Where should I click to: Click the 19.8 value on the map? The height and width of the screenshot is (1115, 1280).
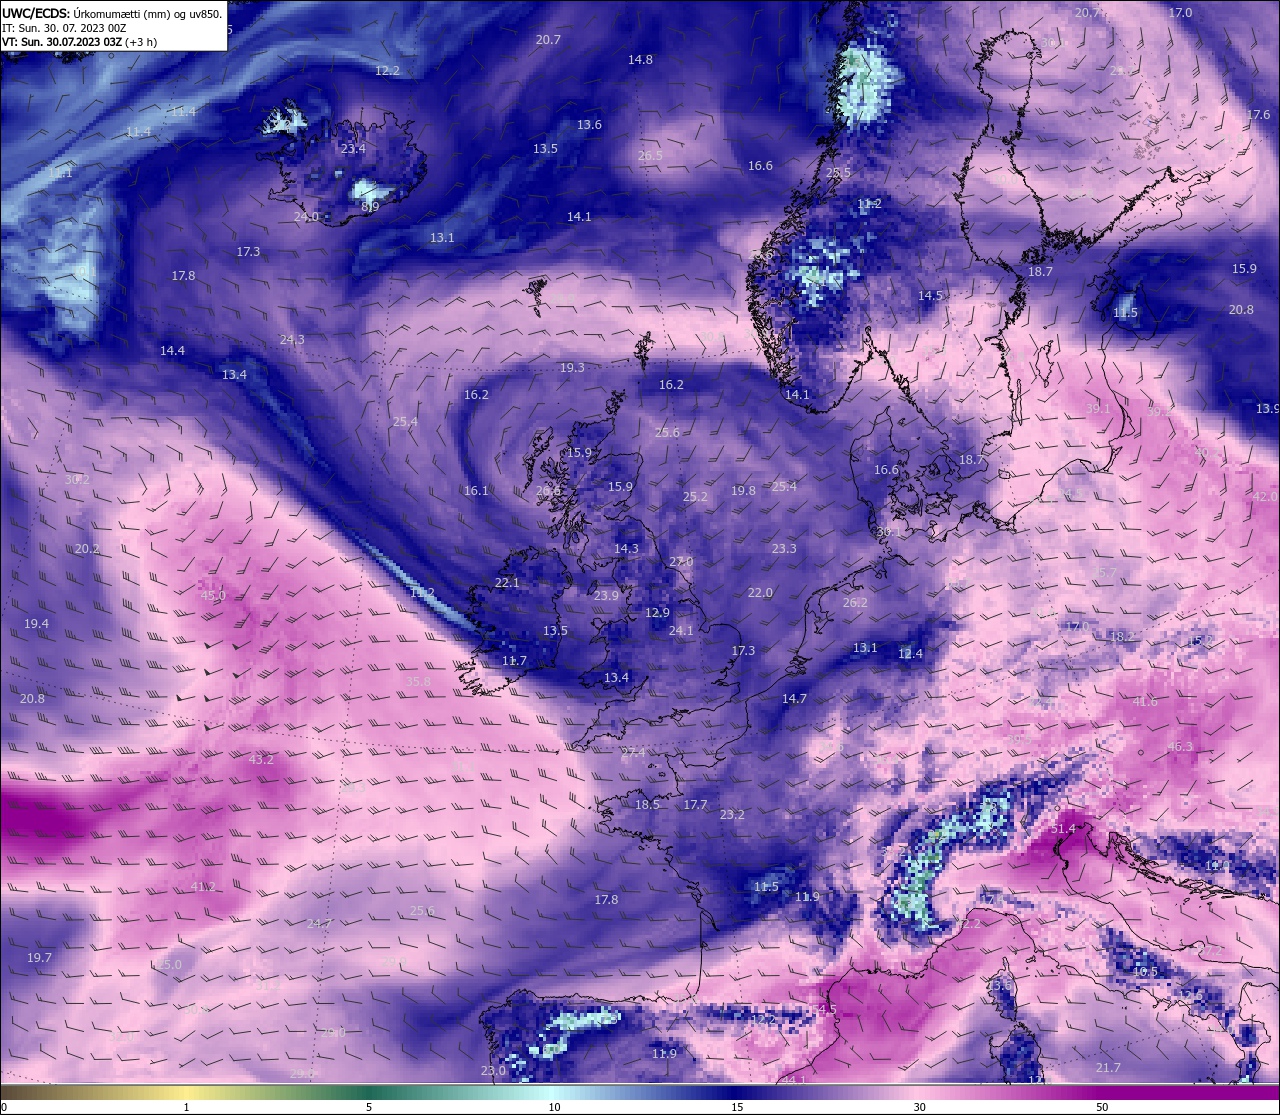coord(743,491)
